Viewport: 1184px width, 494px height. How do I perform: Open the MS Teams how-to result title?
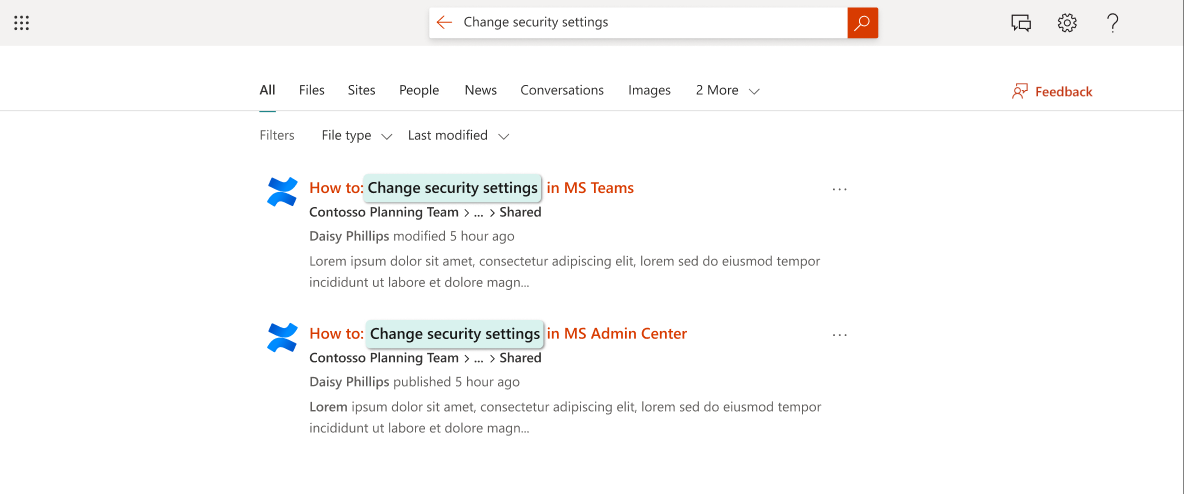point(471,188)
